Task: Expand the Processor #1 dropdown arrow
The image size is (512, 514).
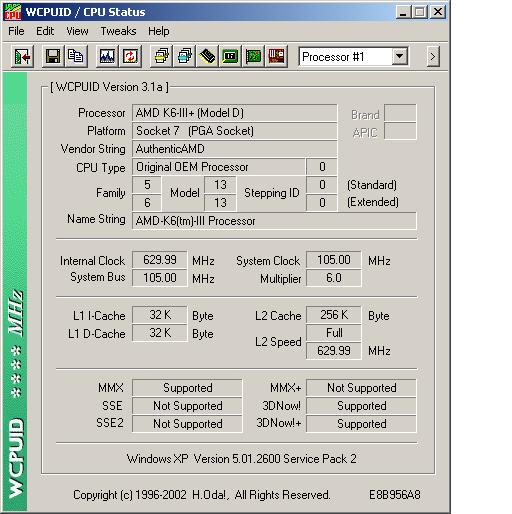Action: pyautogui.click(x=399, y=56)
